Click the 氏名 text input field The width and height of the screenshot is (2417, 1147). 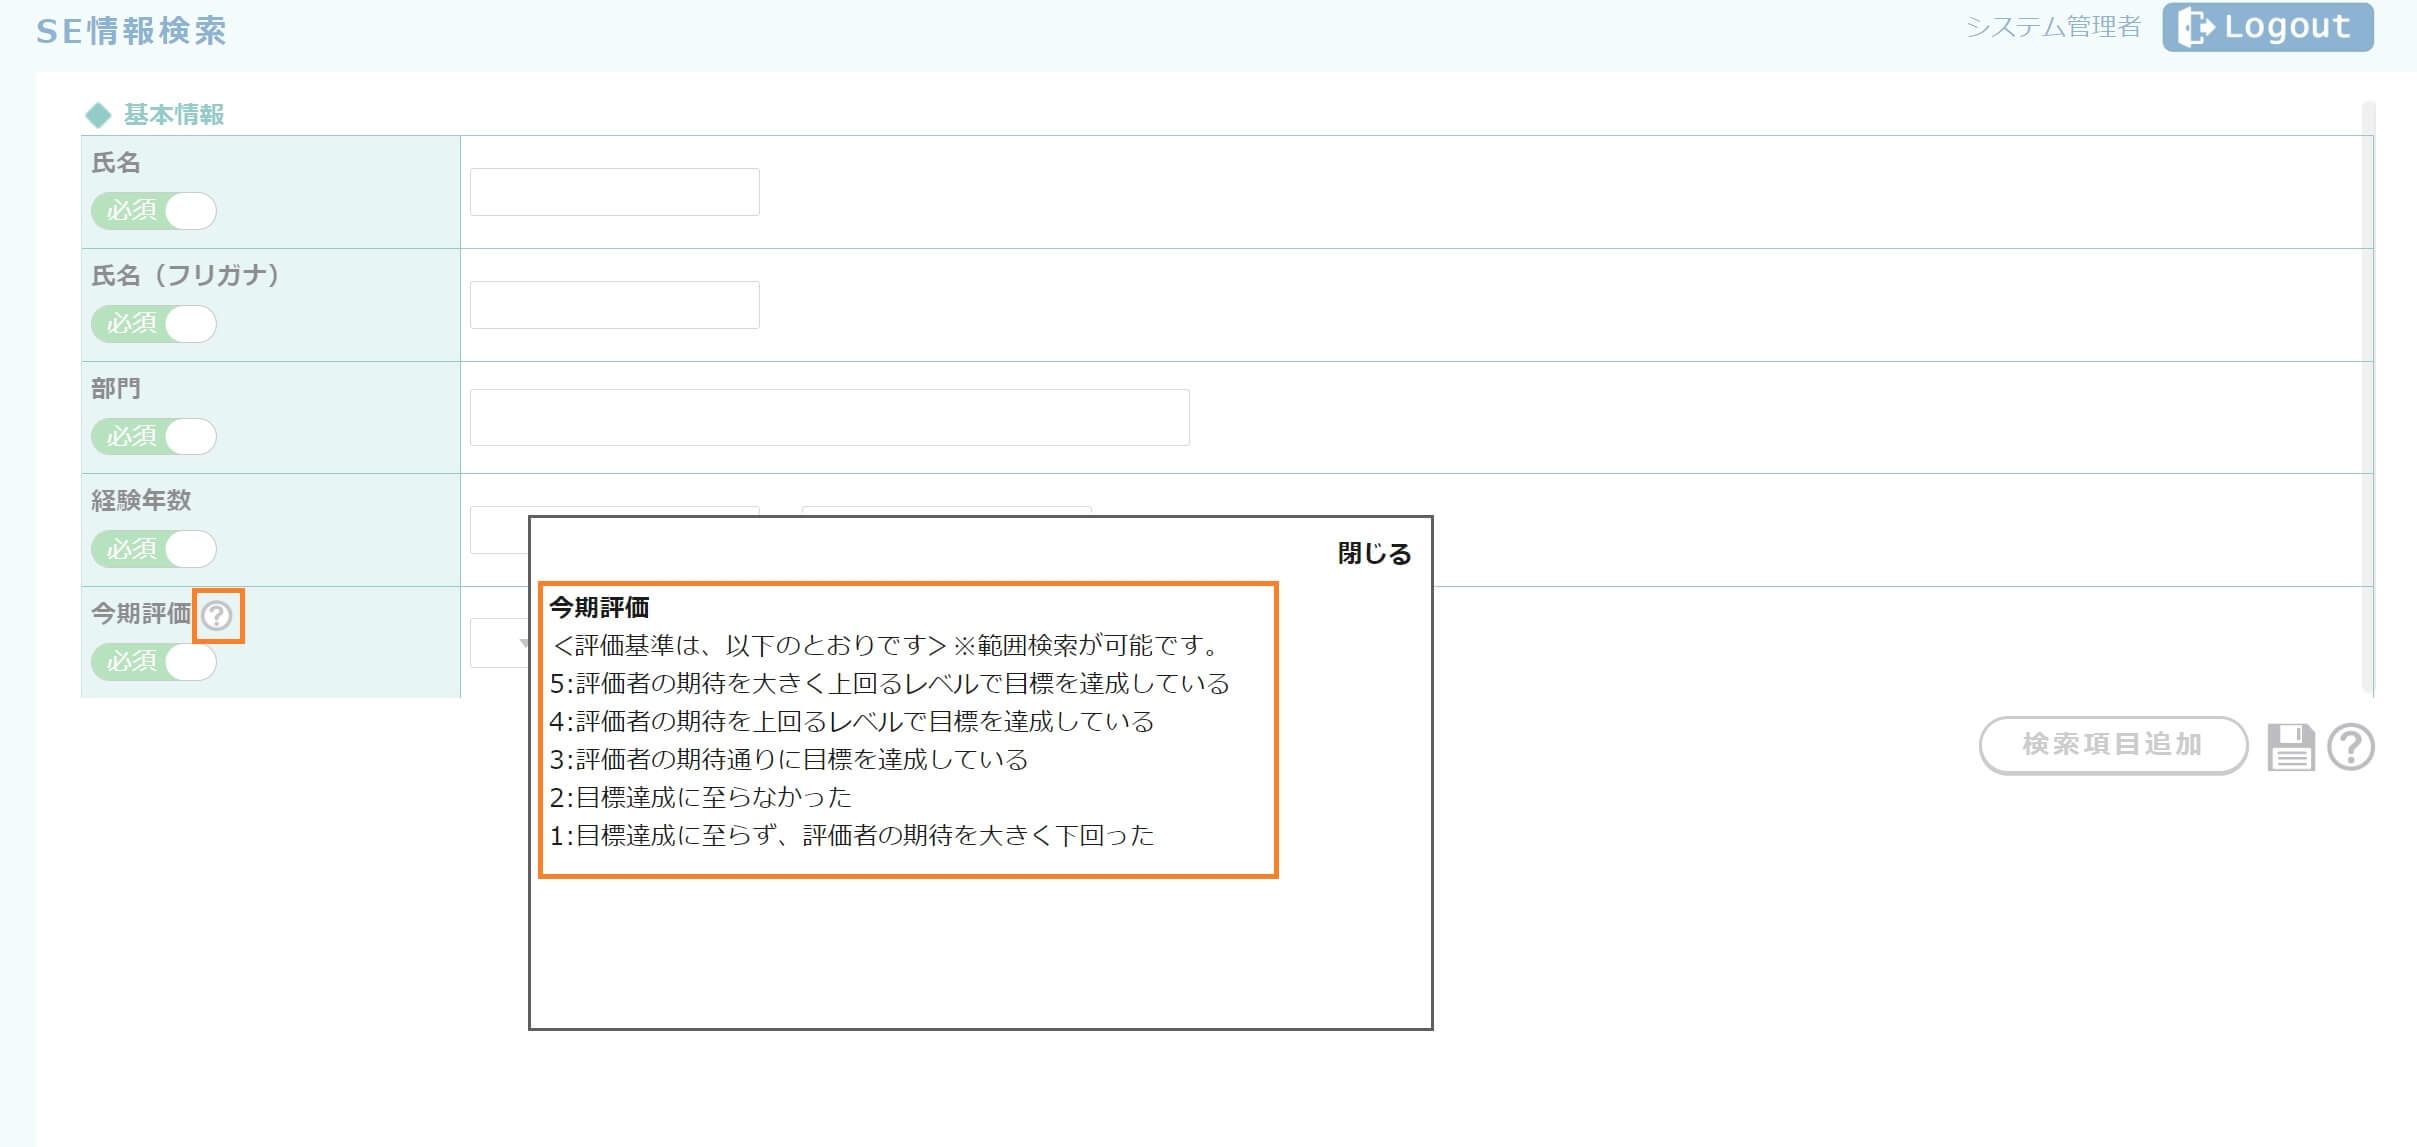(x=614, y=192)
